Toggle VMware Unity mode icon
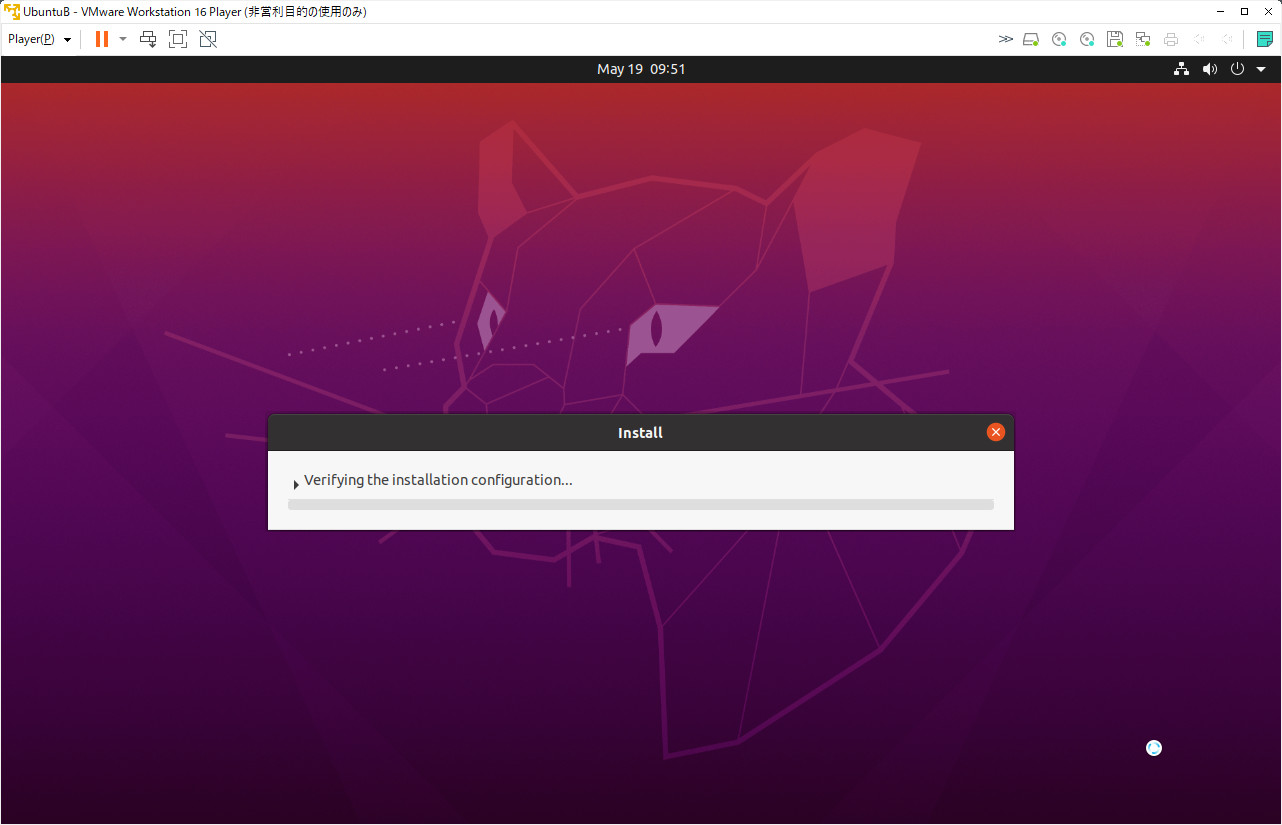The image size is (1282, 825). [208, 39]
